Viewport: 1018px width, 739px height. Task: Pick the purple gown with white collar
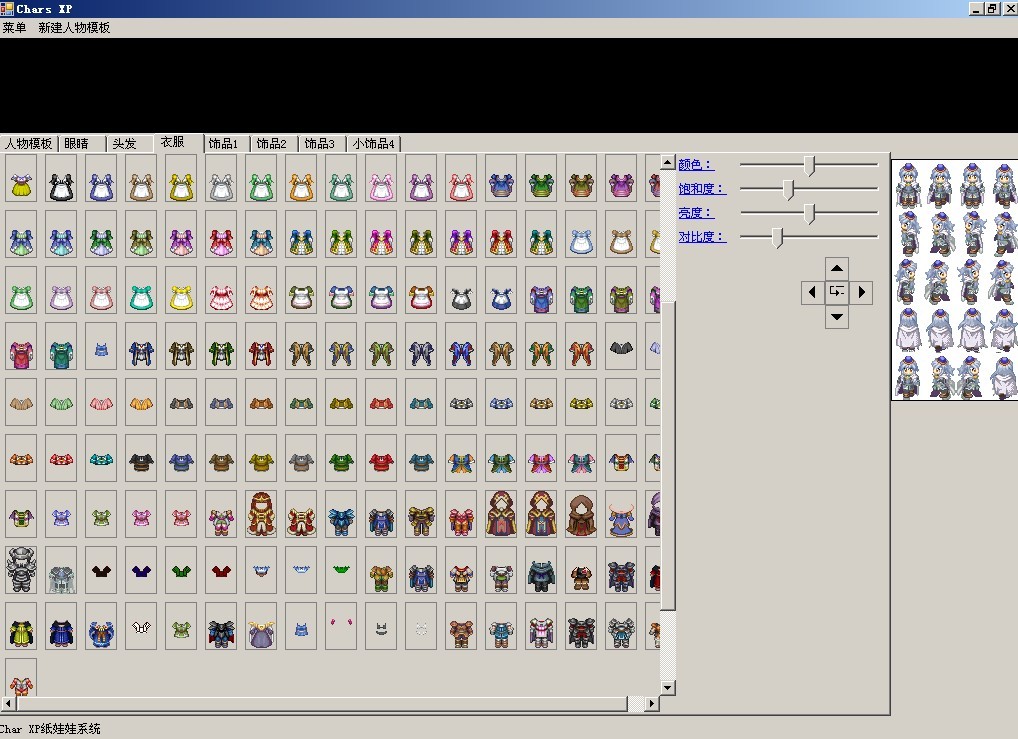261,626
